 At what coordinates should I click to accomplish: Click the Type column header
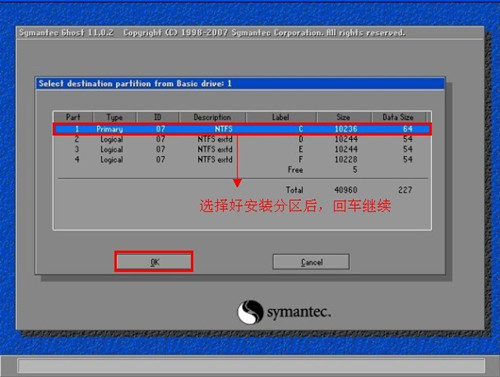[x=114, y=117]
